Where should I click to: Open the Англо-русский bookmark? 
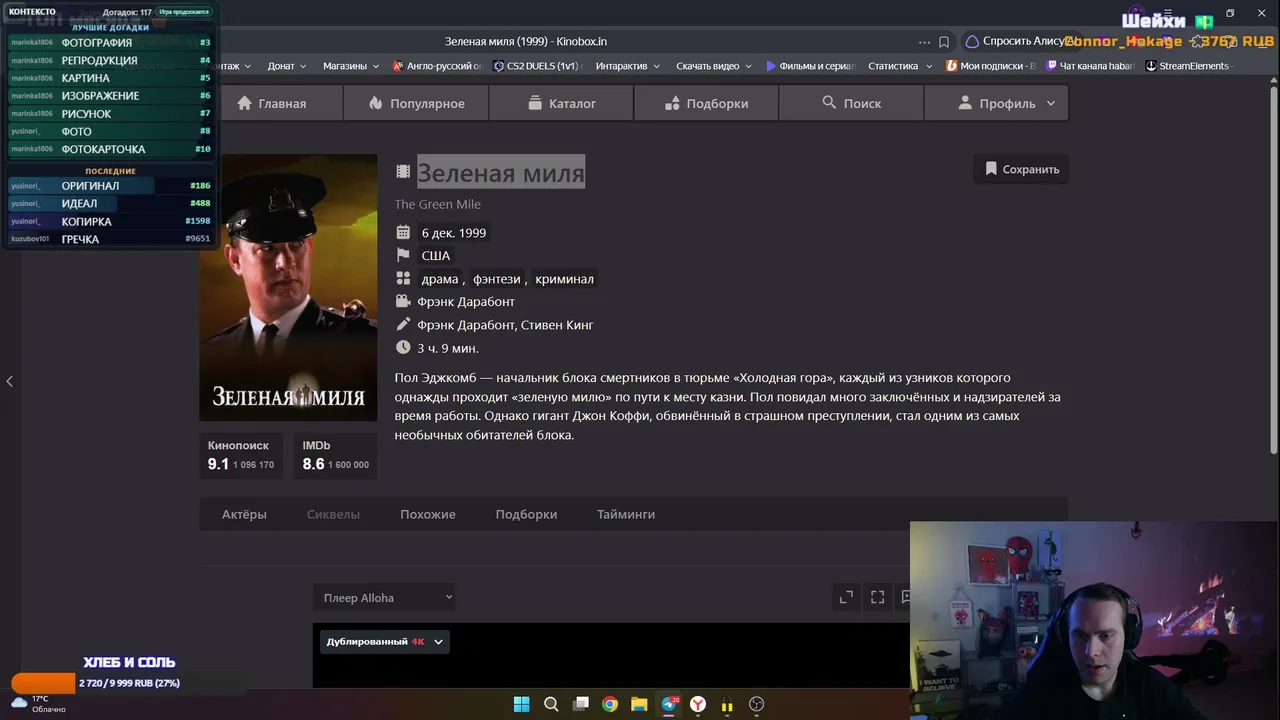(x=438, y=66)
